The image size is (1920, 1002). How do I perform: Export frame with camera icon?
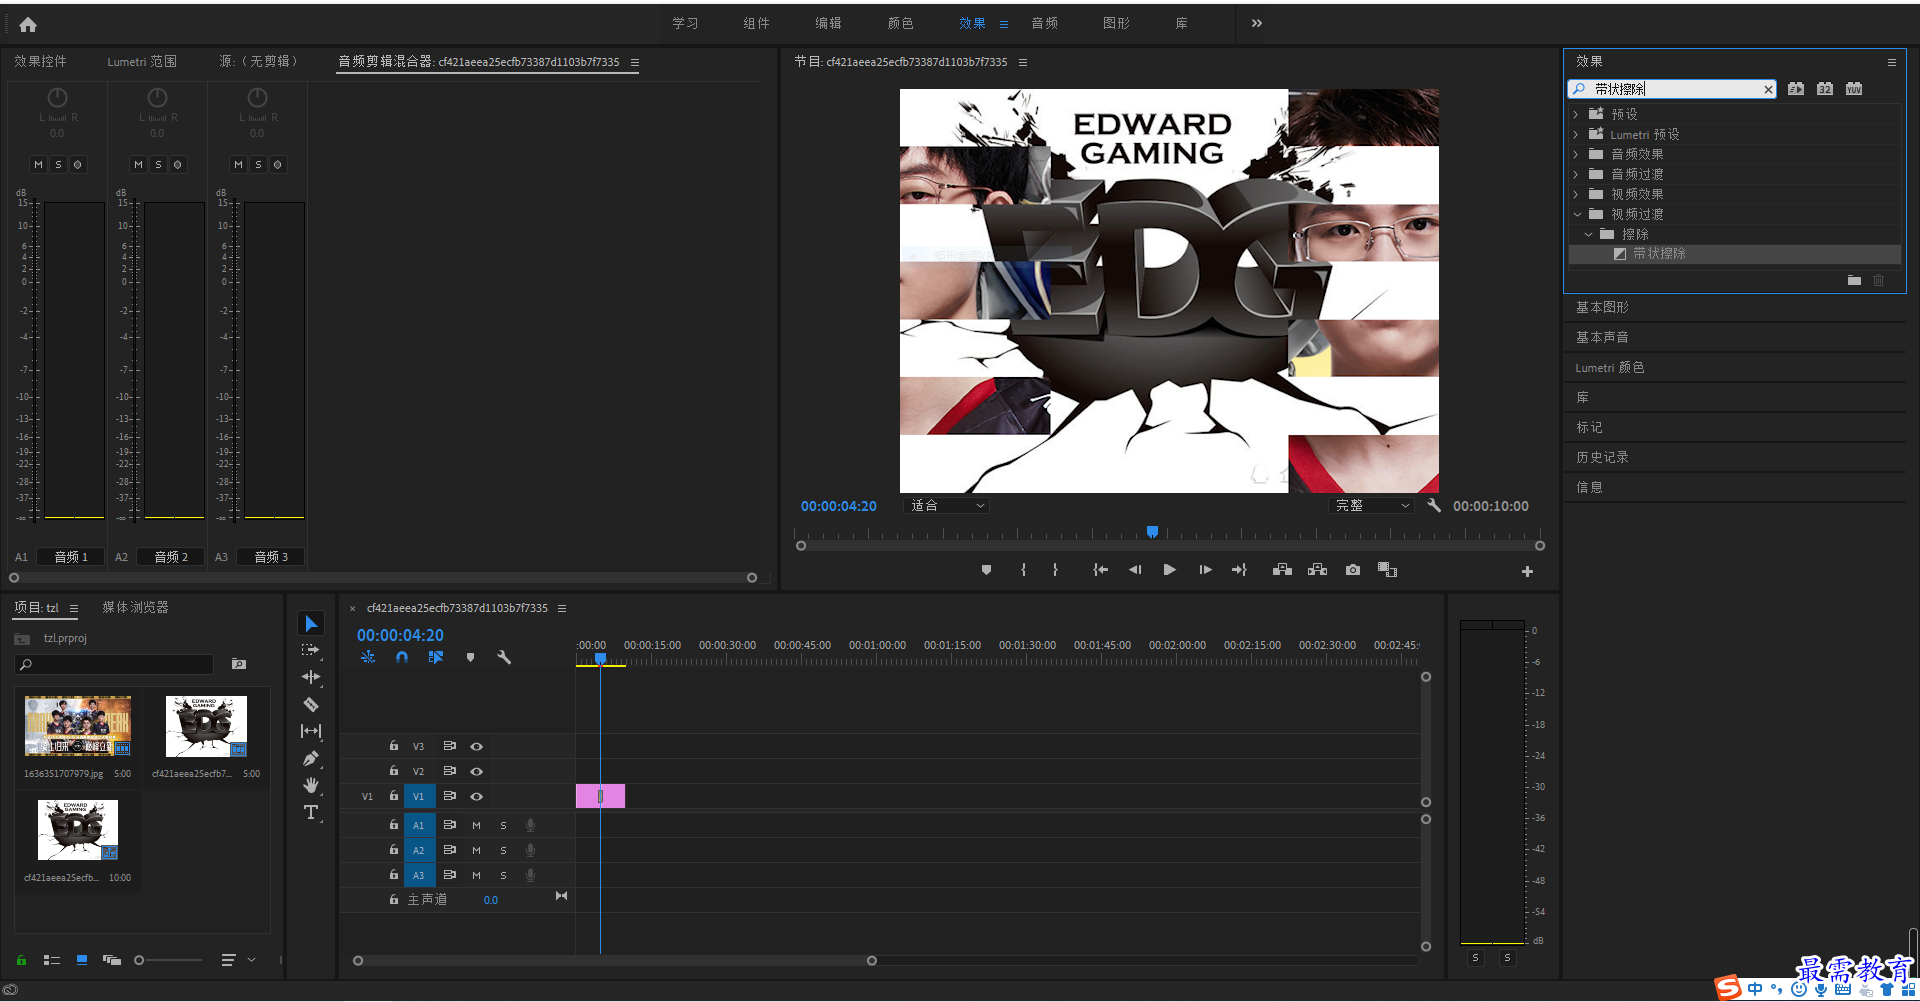(1353, 570)
